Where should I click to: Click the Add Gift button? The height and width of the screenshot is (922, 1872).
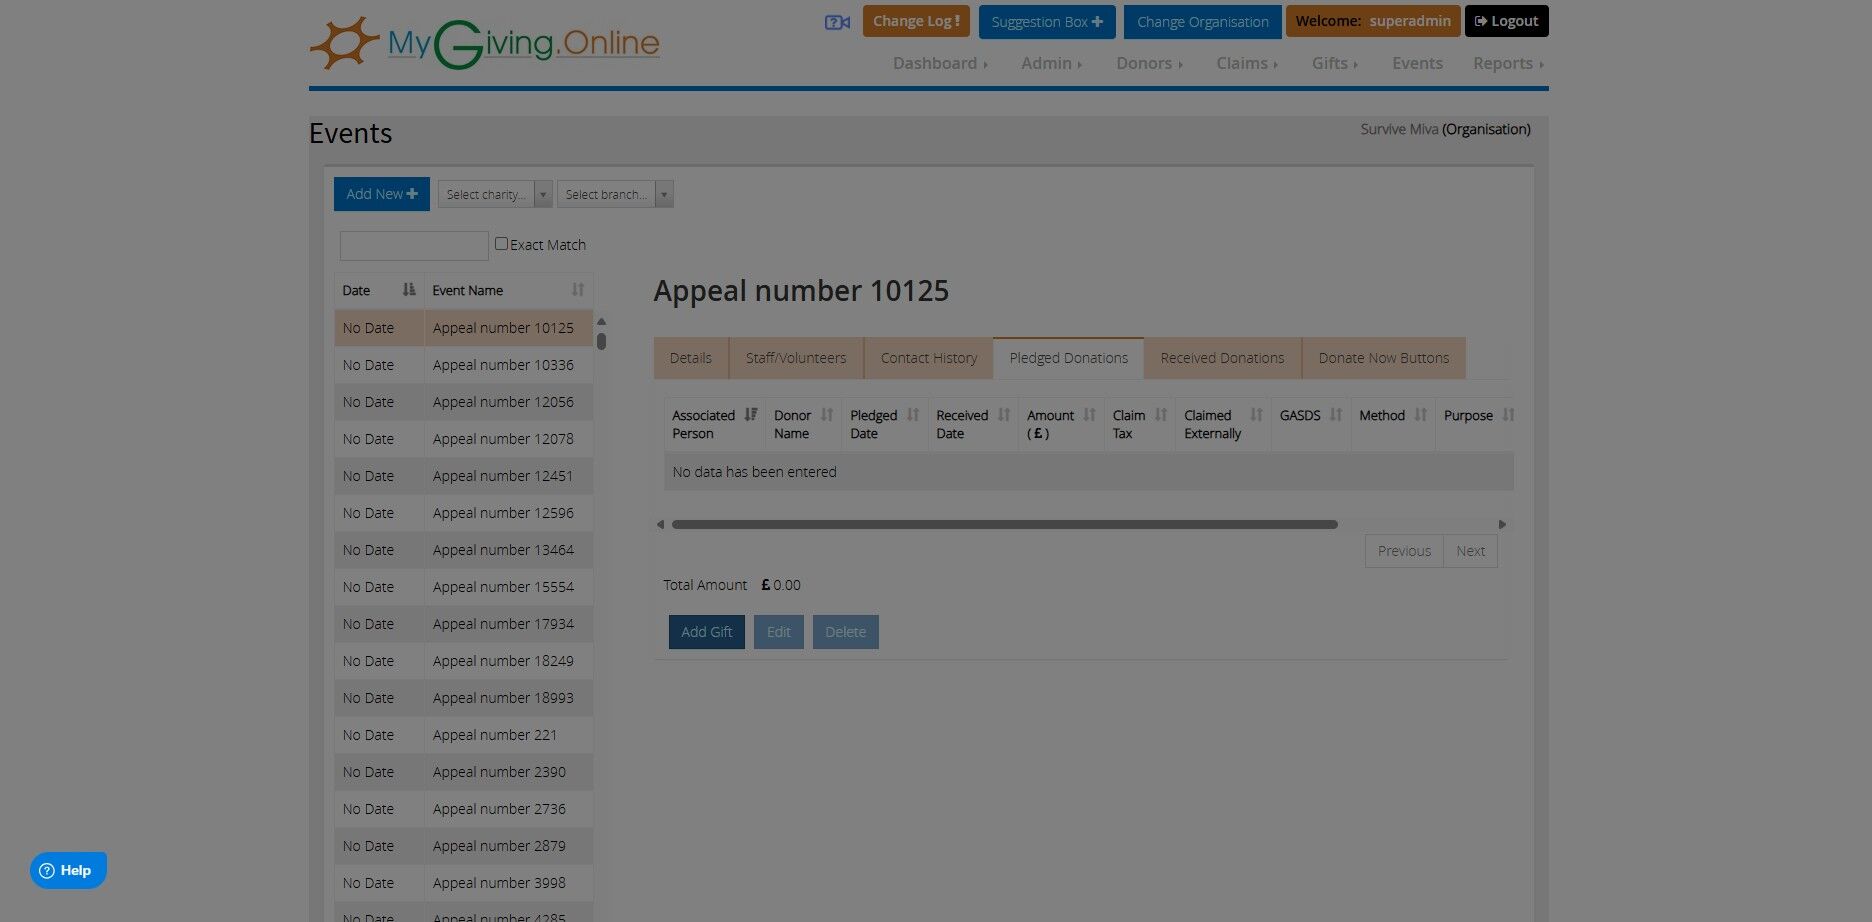click(x=706, y=632)
